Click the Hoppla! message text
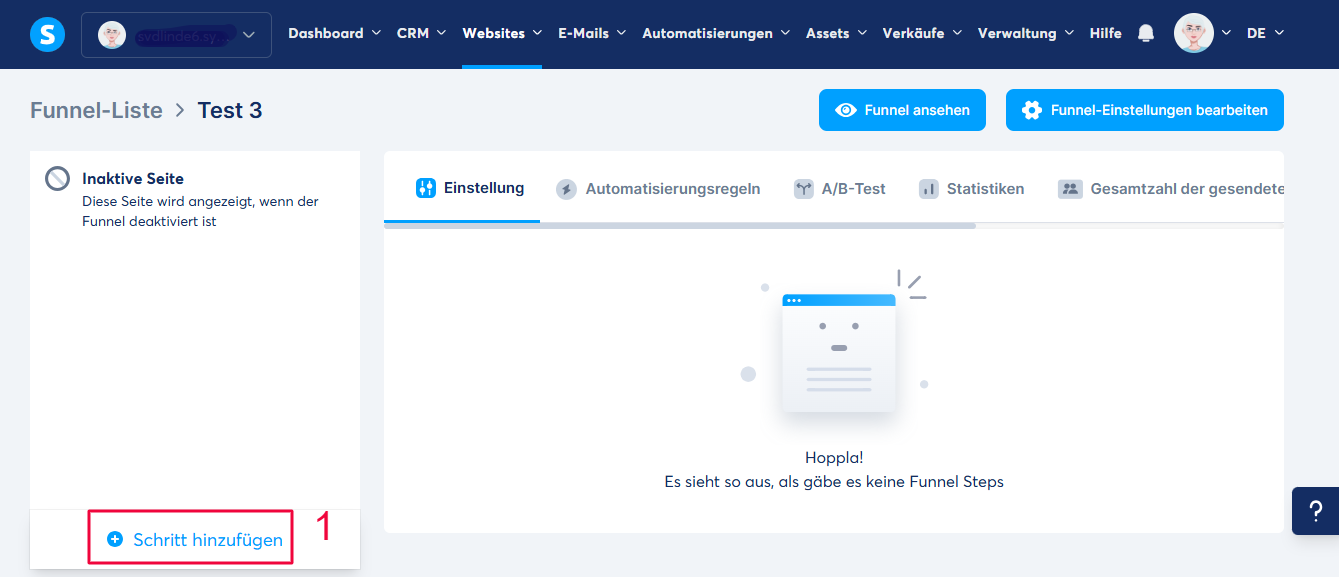Screen dimensions: 1339x577 pyautogui.click(x=834, y=458)
